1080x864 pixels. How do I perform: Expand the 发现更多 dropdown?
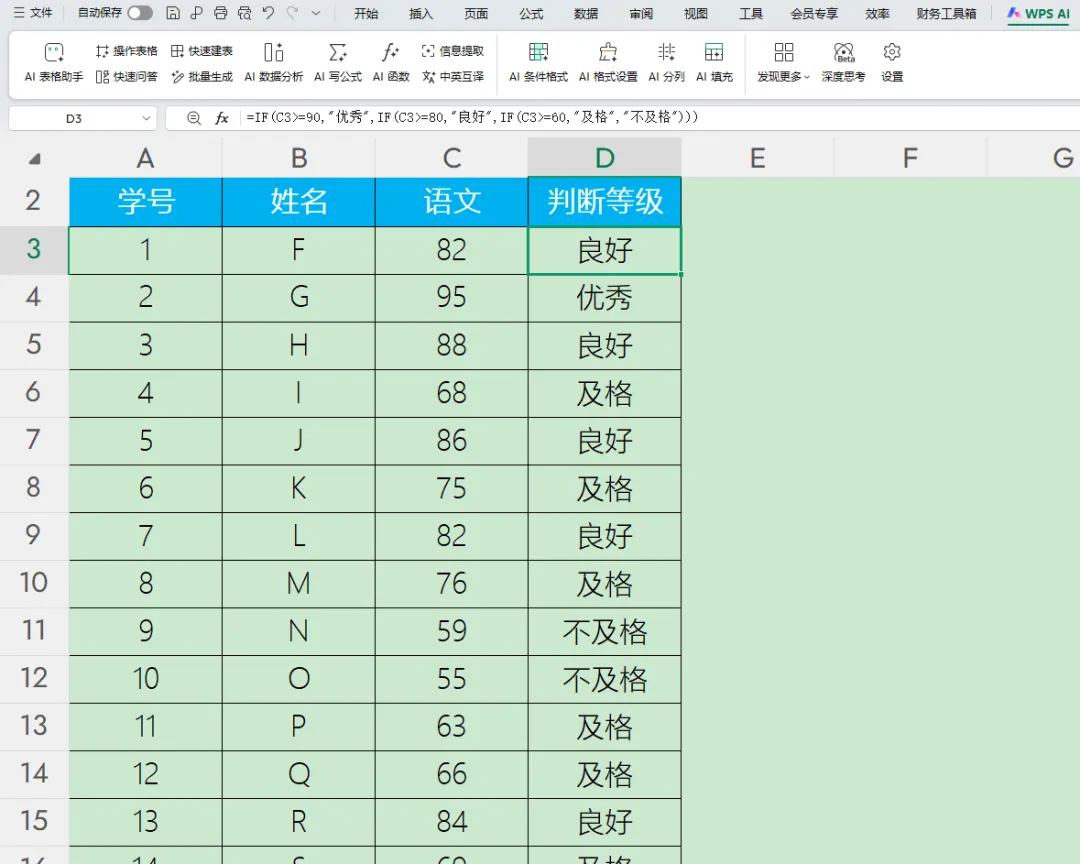pyautogui.click(x=784, y=63)
